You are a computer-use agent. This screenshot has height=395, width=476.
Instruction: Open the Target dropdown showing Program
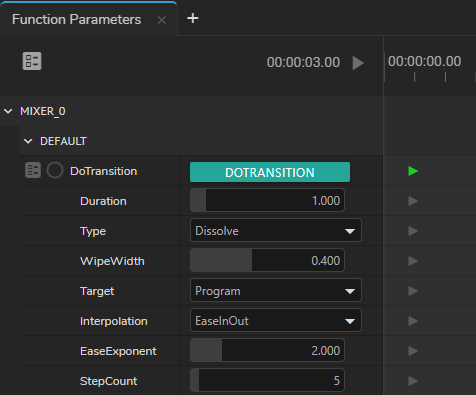(276, 290)
